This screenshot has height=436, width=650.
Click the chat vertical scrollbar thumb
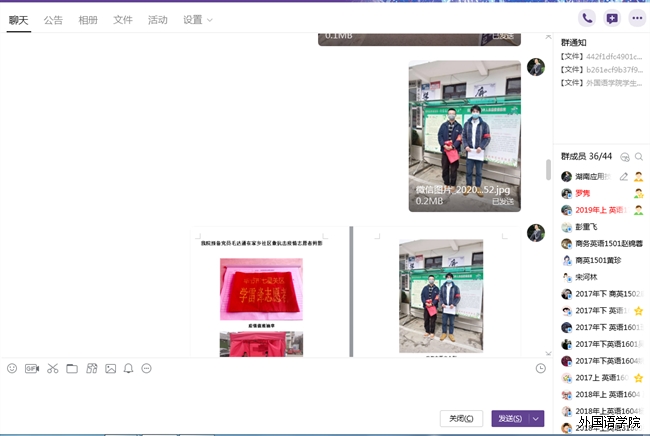coord(548,170)
